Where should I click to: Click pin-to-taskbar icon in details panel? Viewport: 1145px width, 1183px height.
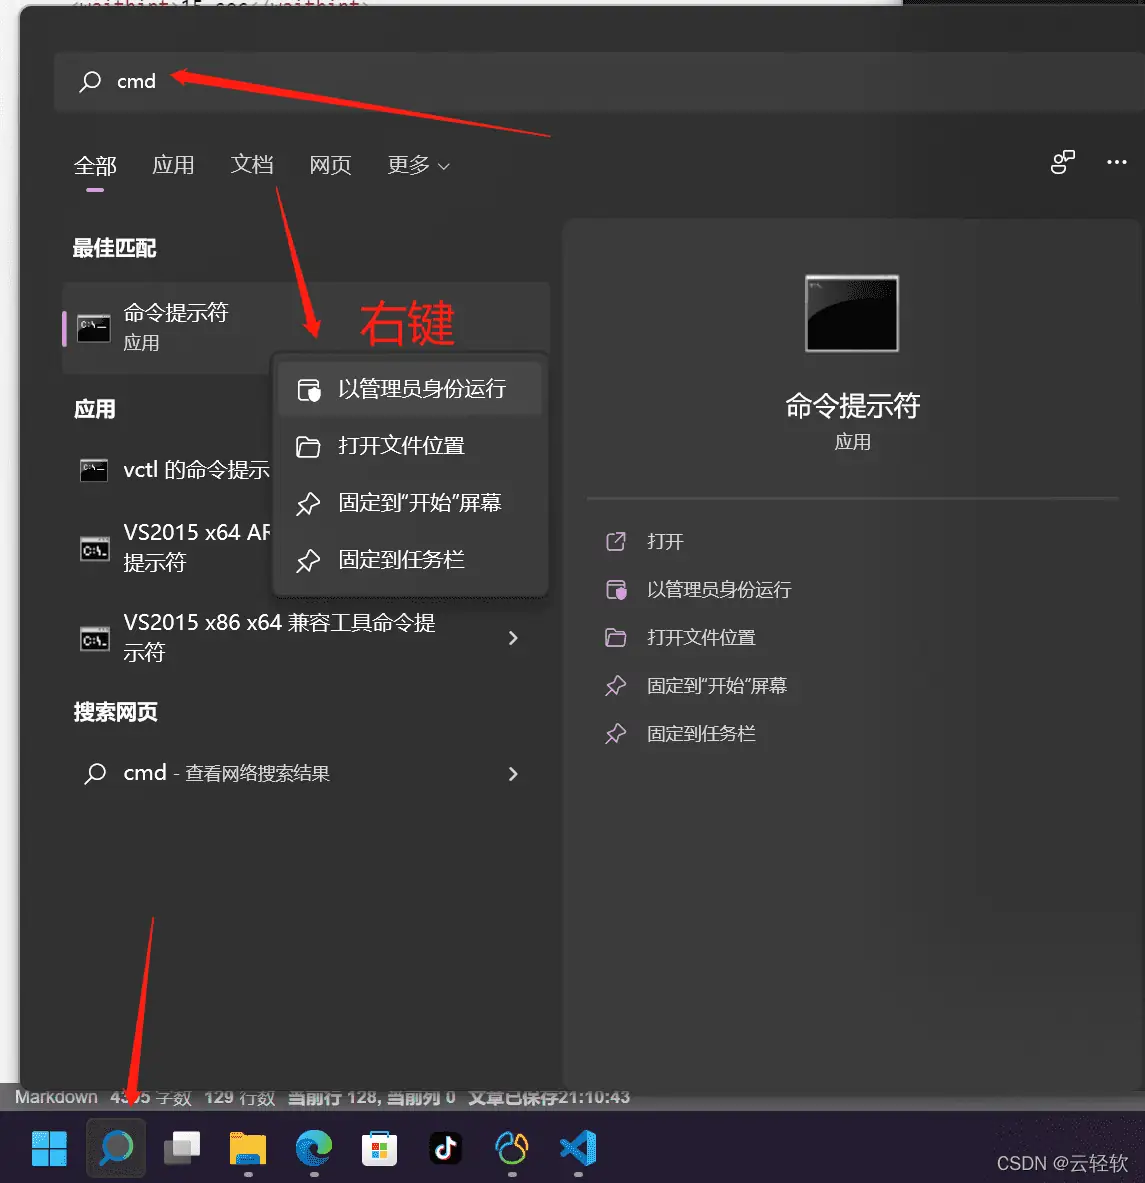(x=615, y=733)
